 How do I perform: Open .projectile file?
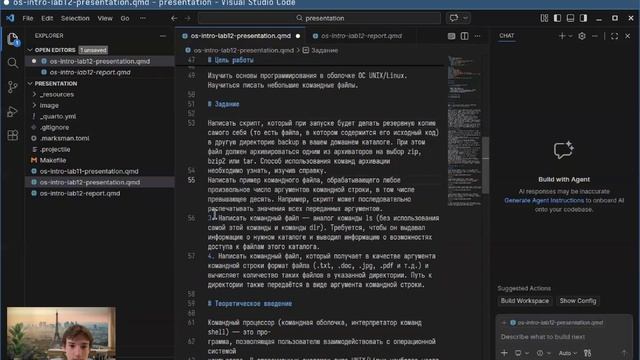pos(55,149)
